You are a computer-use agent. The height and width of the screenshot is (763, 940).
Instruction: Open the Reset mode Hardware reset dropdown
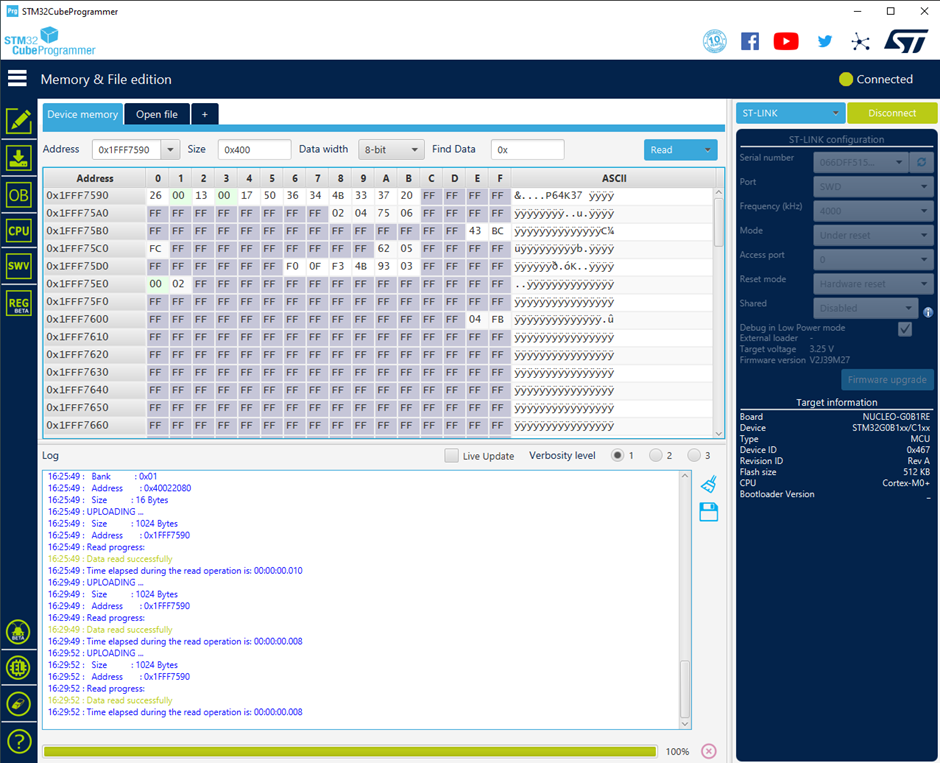click(873, 284)
